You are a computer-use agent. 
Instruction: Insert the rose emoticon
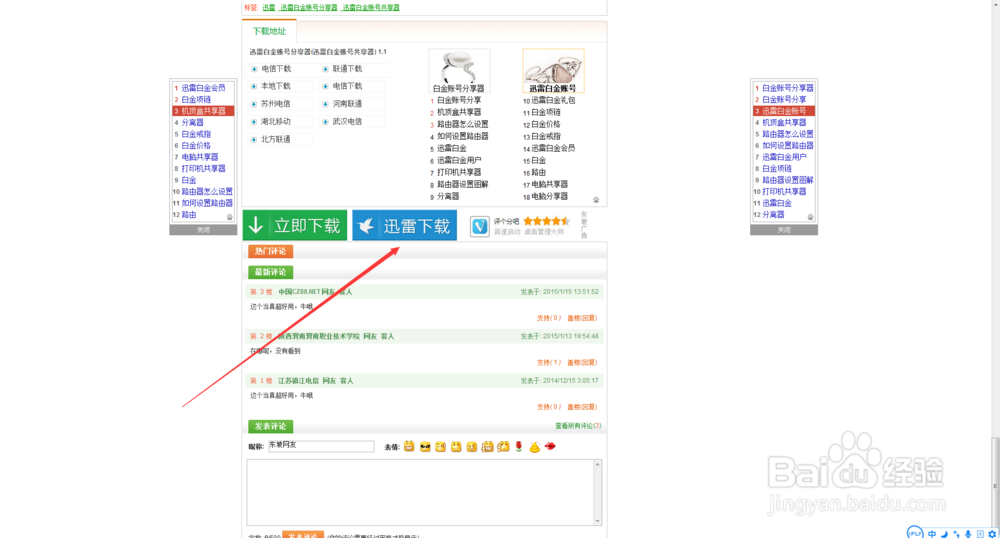click(x=519, y=447)
